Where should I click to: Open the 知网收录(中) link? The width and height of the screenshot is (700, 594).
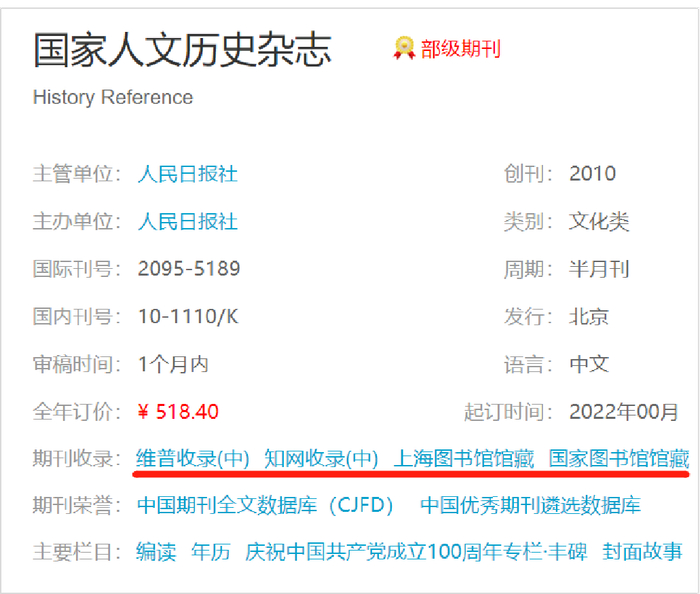(321, 458)
